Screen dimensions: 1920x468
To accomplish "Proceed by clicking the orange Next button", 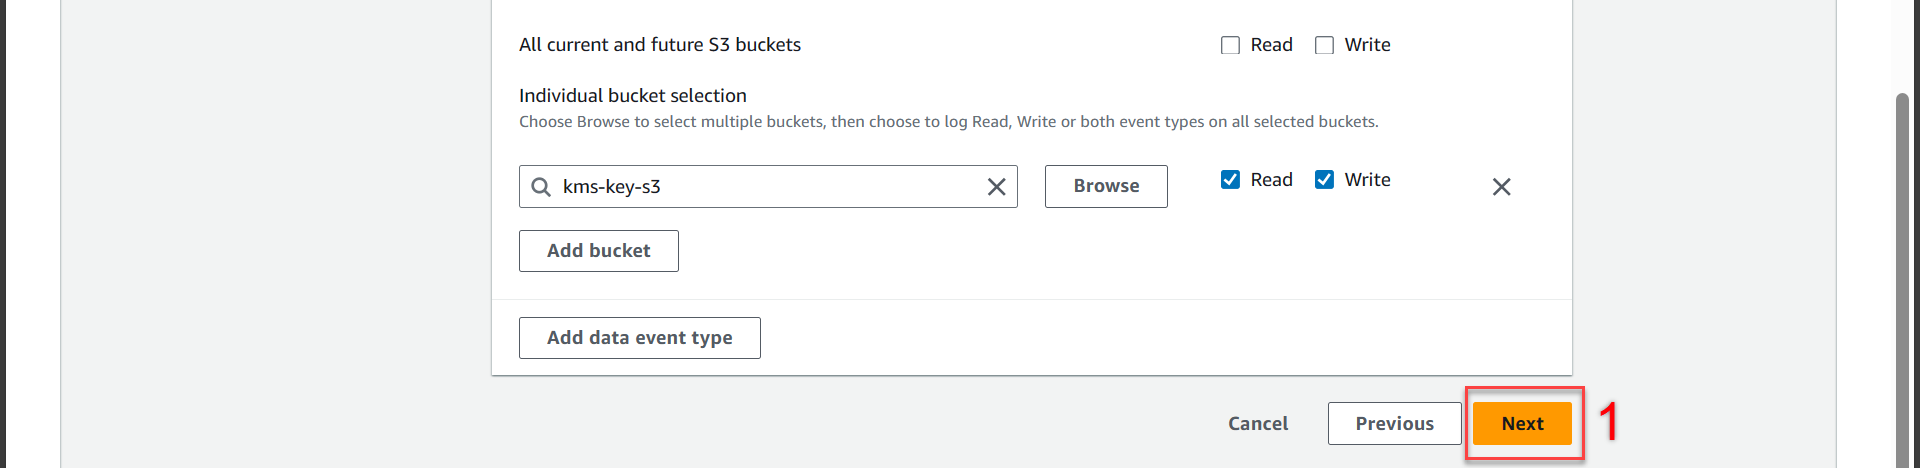I will point(1522,424).
